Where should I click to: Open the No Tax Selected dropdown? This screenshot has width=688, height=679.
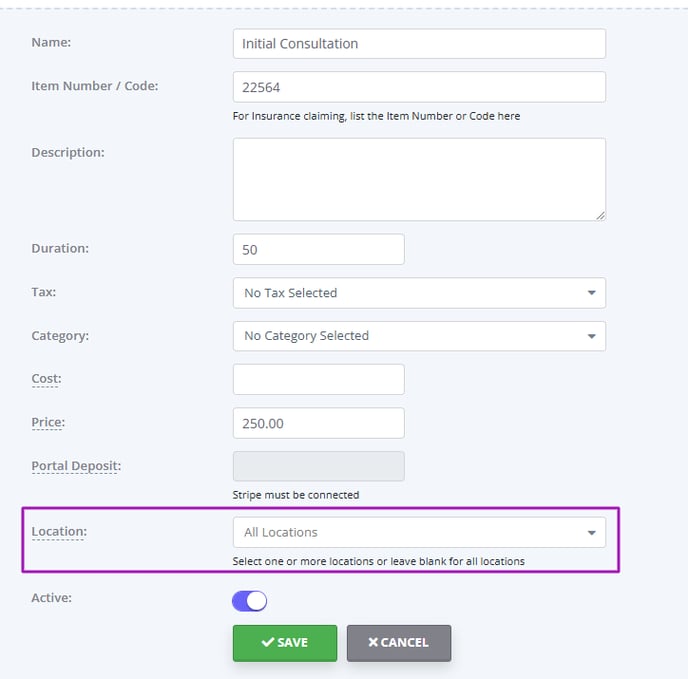coord(419,293)
